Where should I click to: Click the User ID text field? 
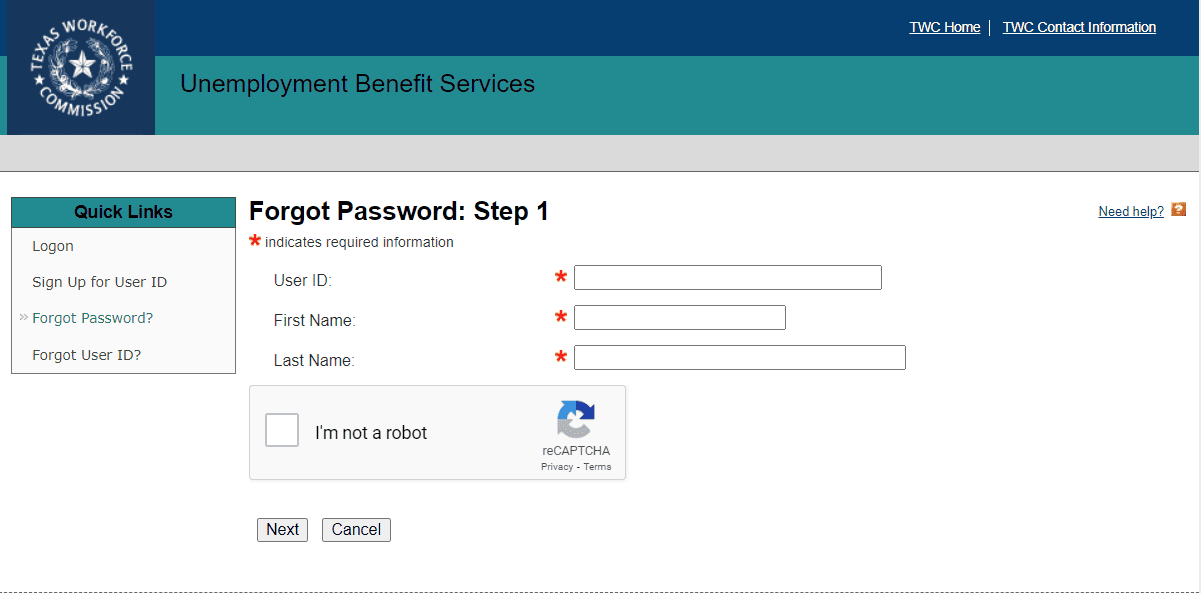pyautogui.click(x=727, y=278)
